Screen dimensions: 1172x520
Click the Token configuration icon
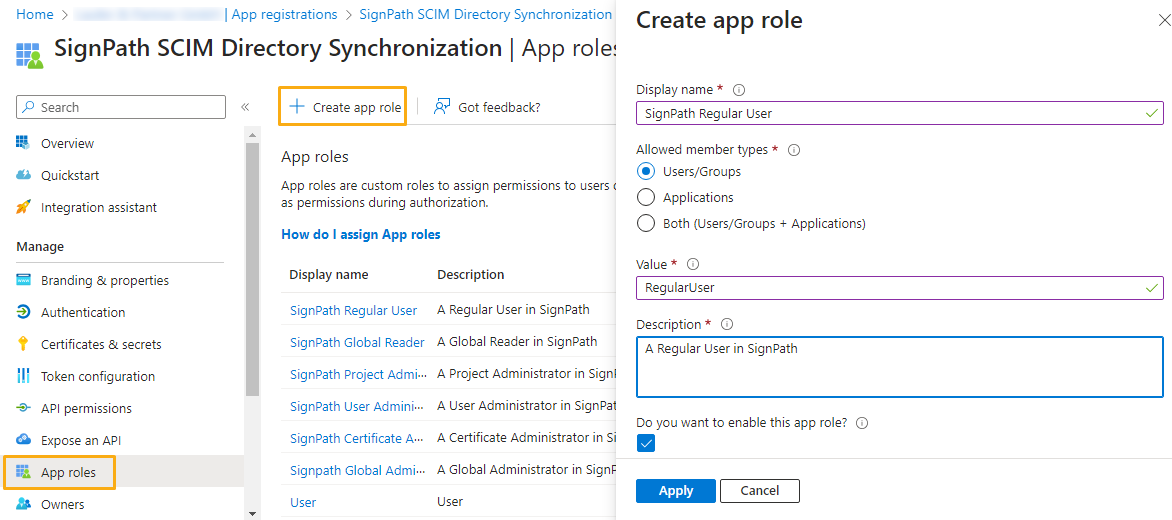[23, 377]
